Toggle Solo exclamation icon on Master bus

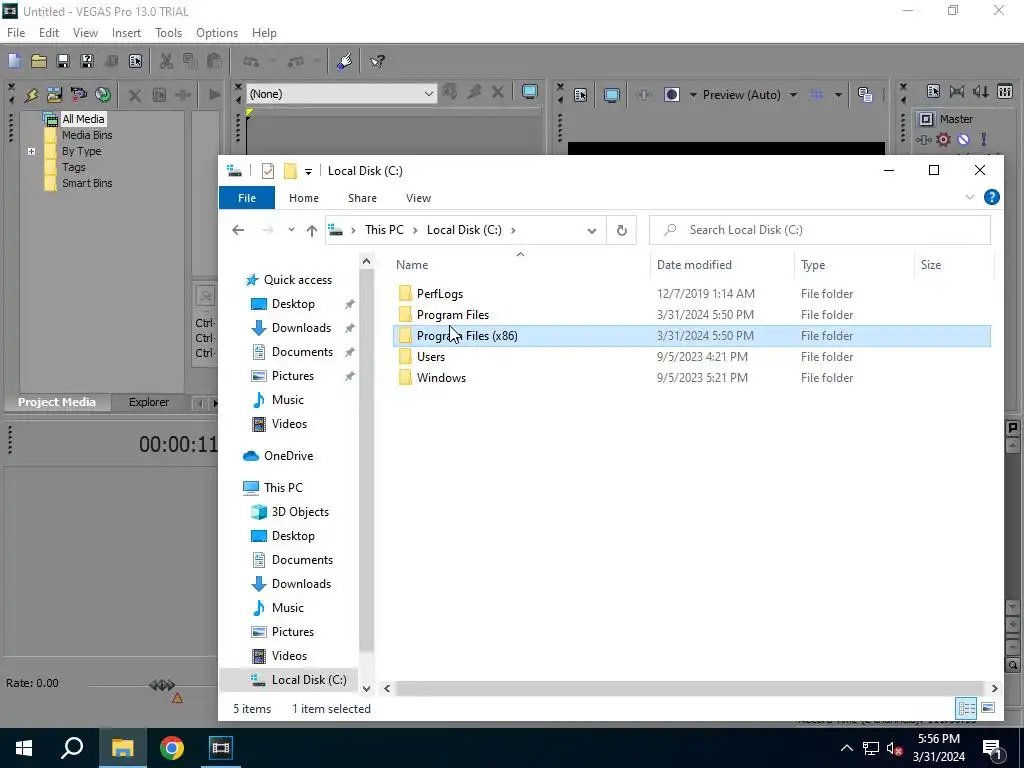[x=984, y=139]
